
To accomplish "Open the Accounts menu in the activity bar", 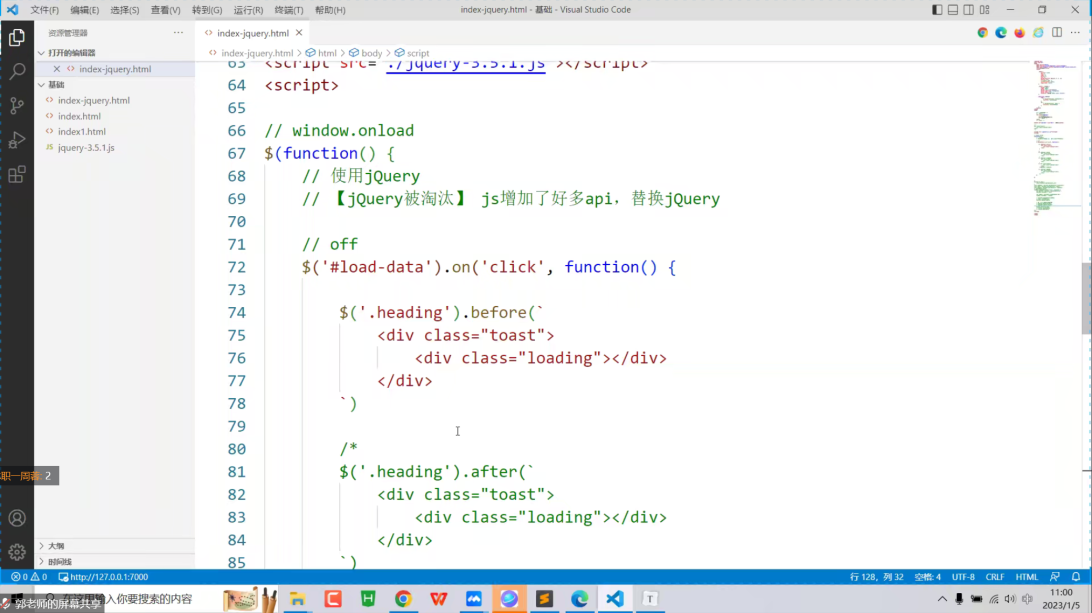I will (x=17, y=518).
